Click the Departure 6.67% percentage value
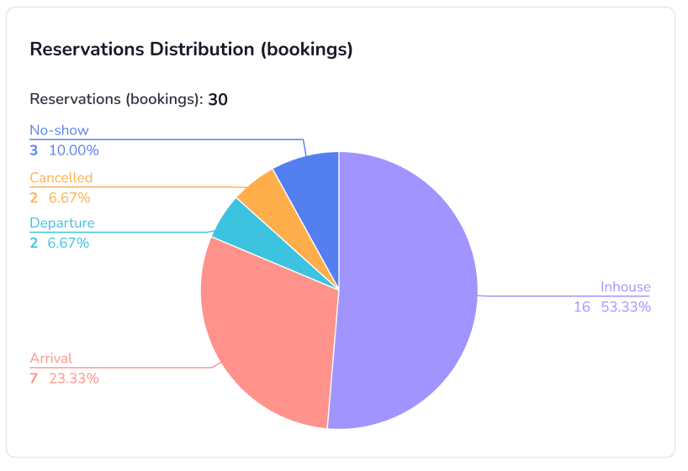The width and height of the screenshot is (688, 471). click(69, 243)
